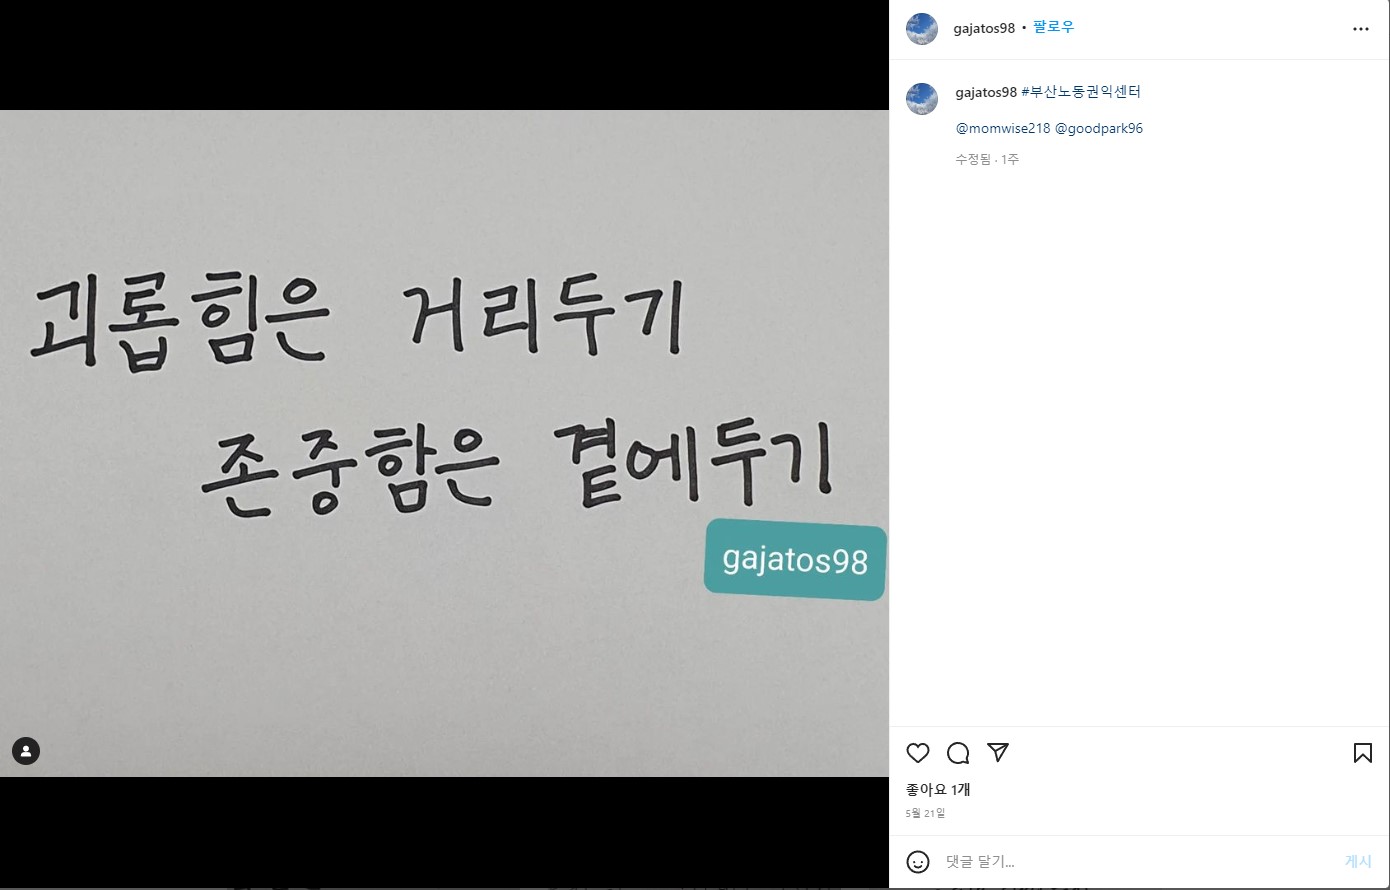Show tagged people icon on the photo
This screenshot has width=1390, height=890.
pos(26,751)
